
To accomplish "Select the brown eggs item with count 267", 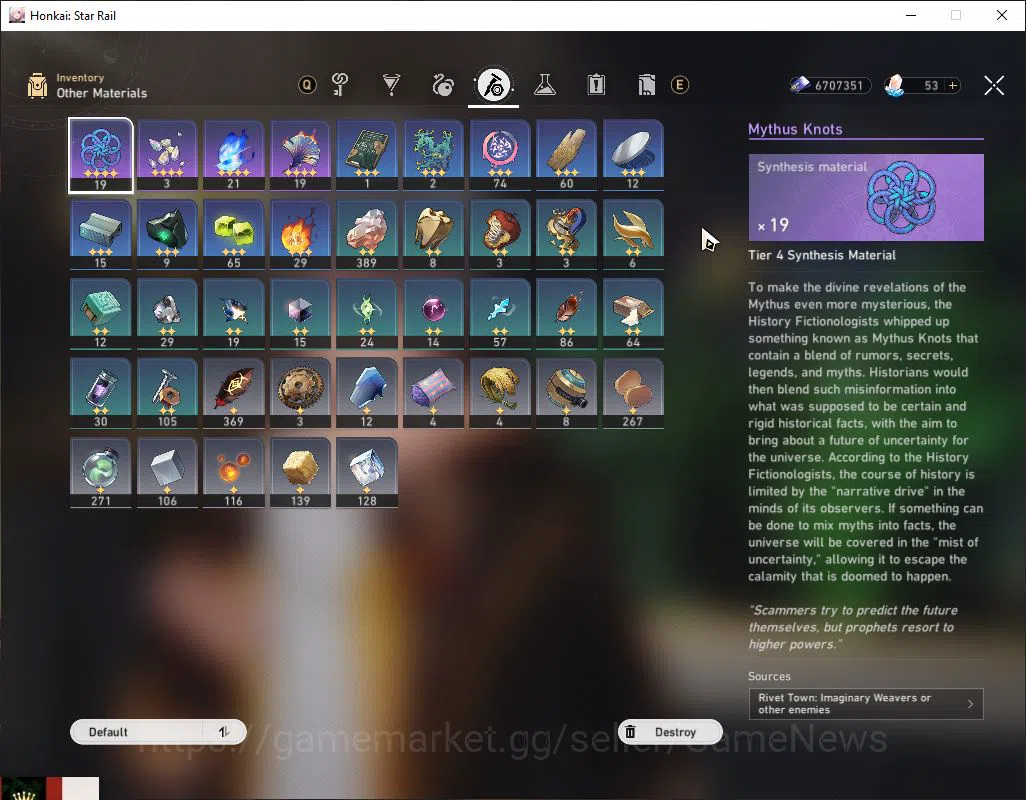I will (633, 393).
